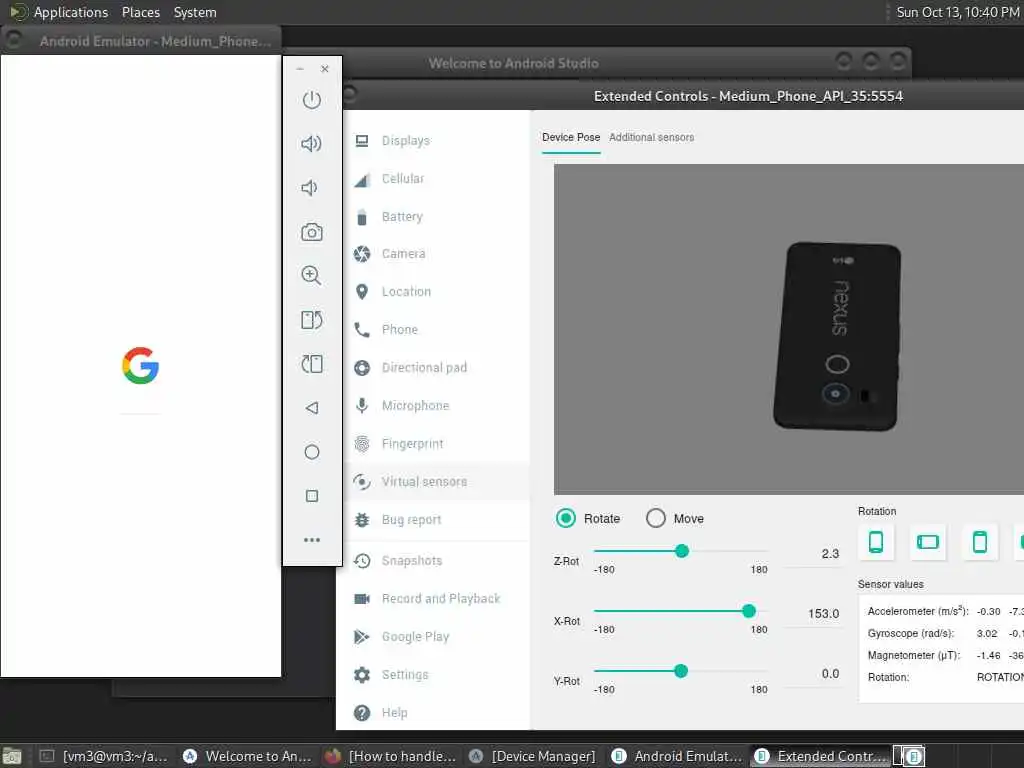Open the Directional pad section

point(436,368)
